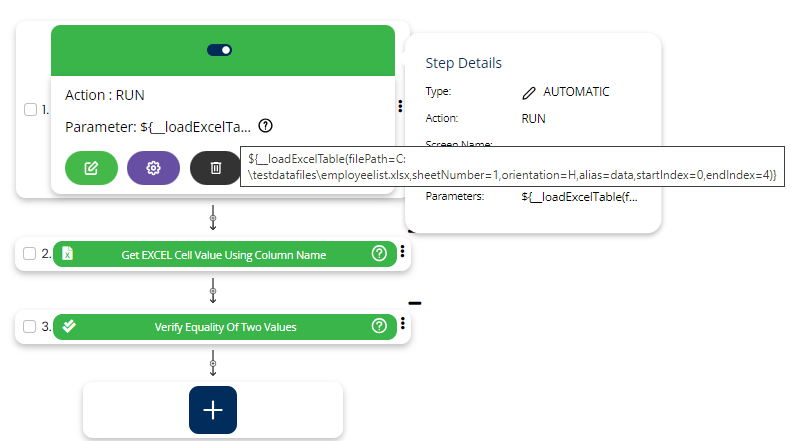Open the purple step settings gear
Viewport: 799px width, 441px height.
point(153,168)
